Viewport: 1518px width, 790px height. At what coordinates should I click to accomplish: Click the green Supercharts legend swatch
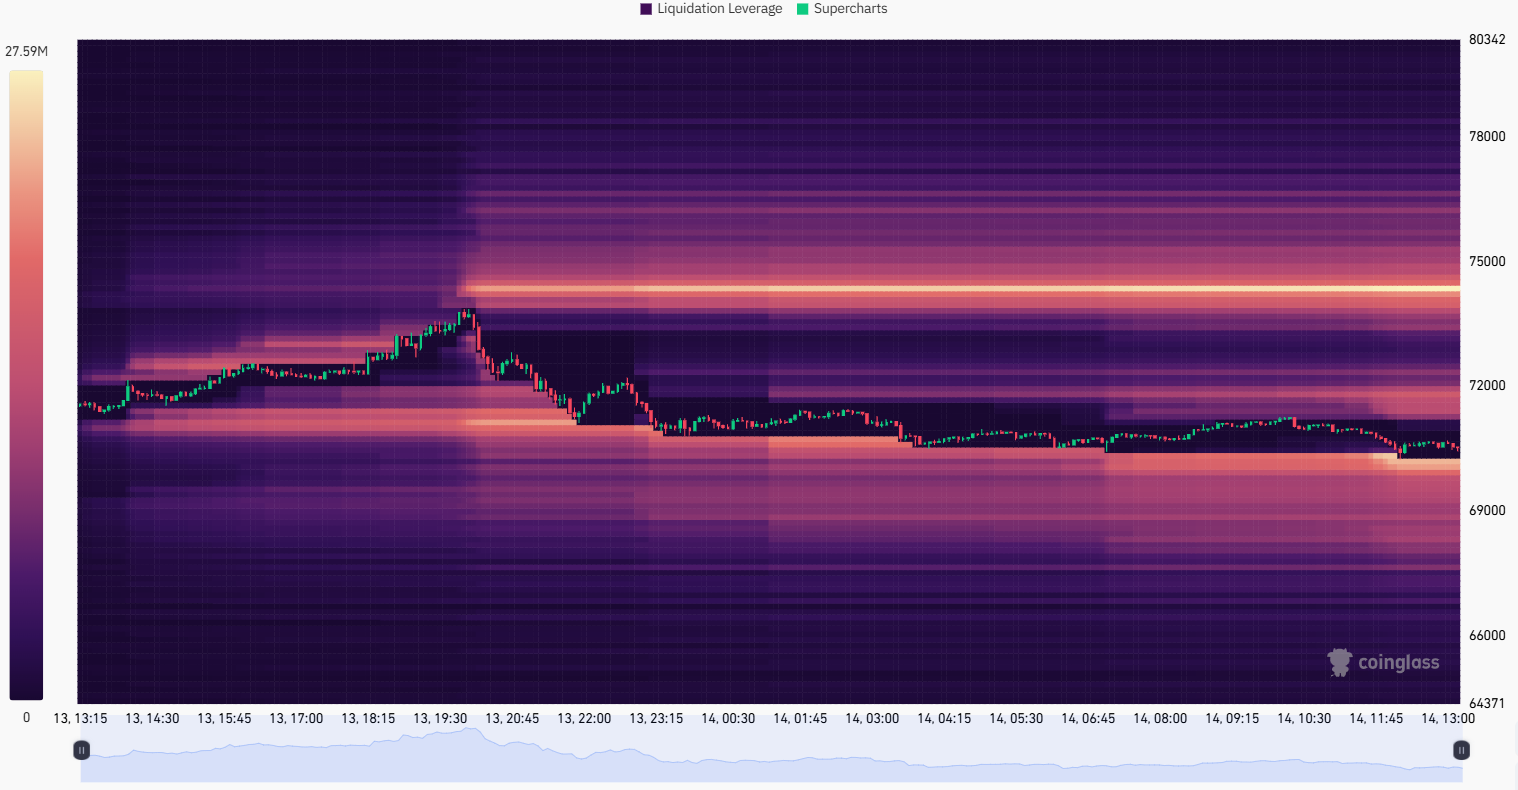point(802,9)
